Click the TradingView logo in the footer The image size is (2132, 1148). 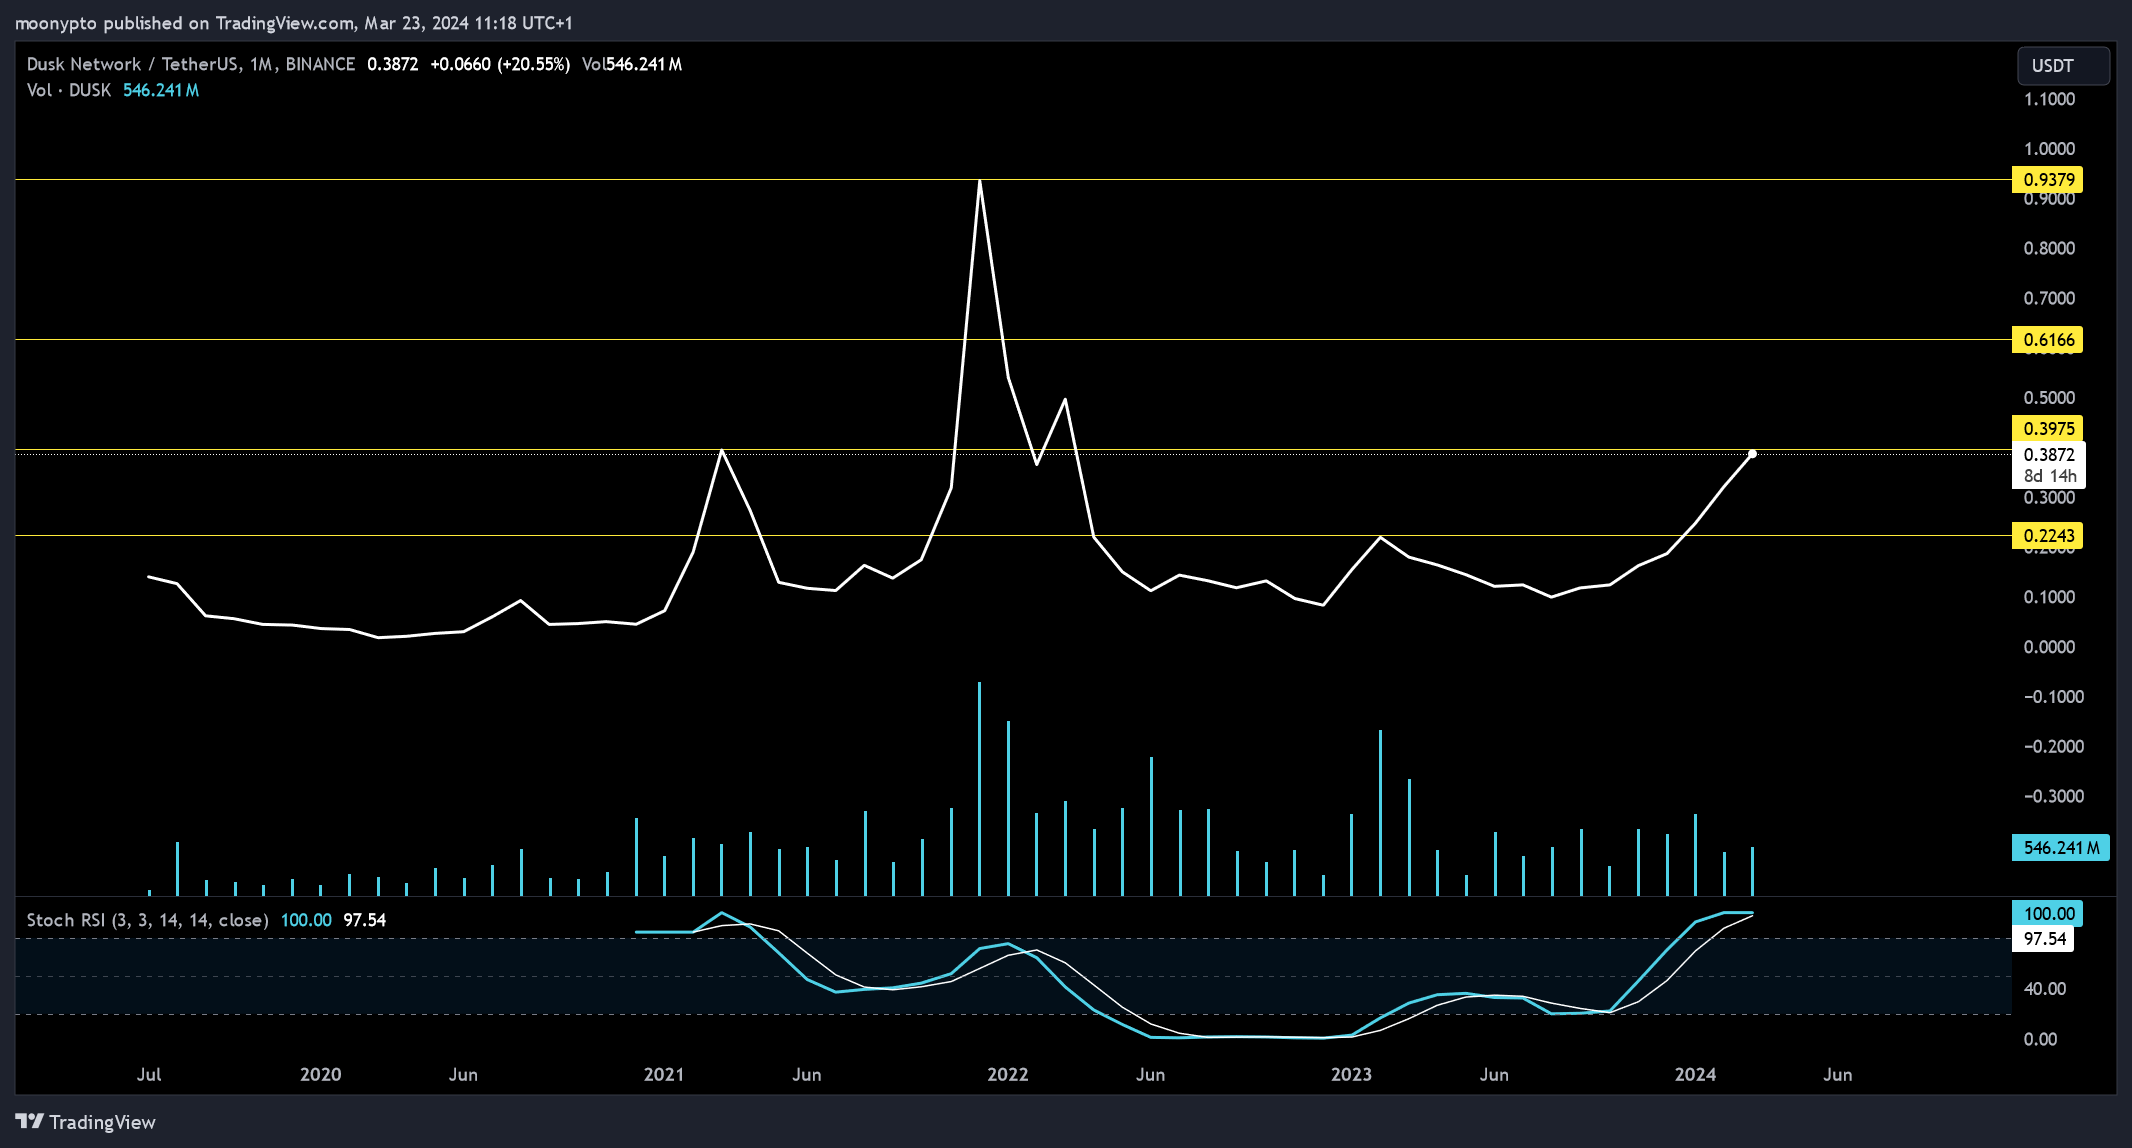click(x=86, y=1122)
